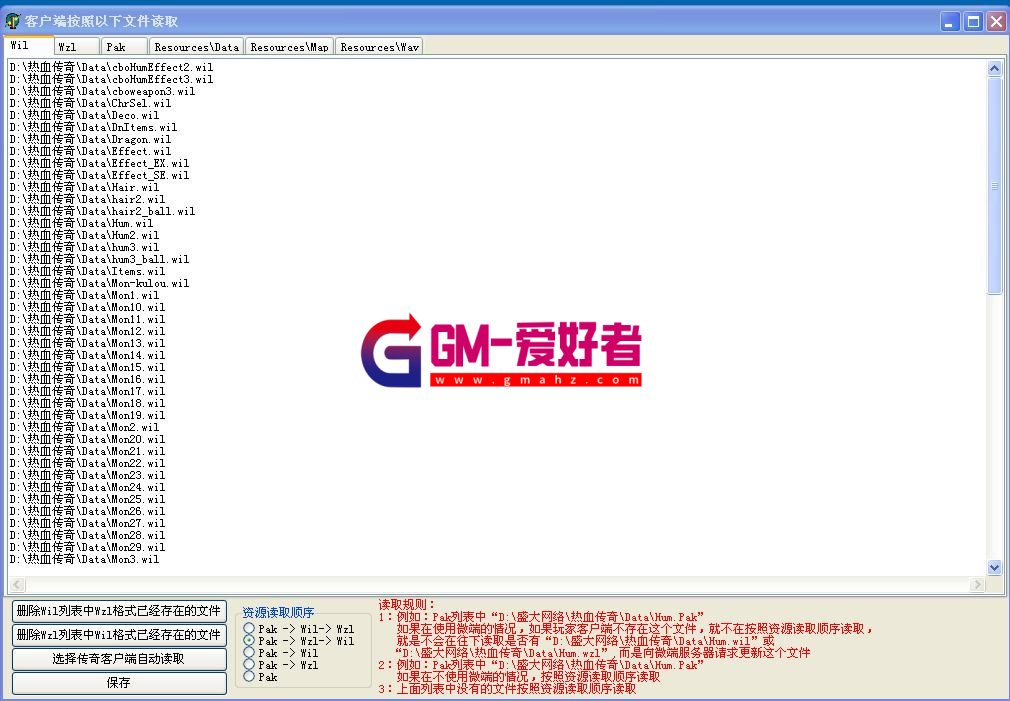This screenshot has height=701, width=1010.
Task: Click the hum3_ball.wil entry
Action: click(x=99, y=260)
